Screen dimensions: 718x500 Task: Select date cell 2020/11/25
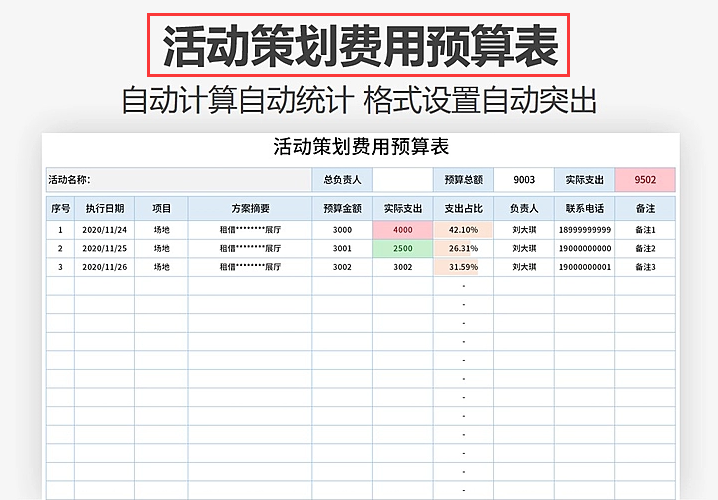105,249
